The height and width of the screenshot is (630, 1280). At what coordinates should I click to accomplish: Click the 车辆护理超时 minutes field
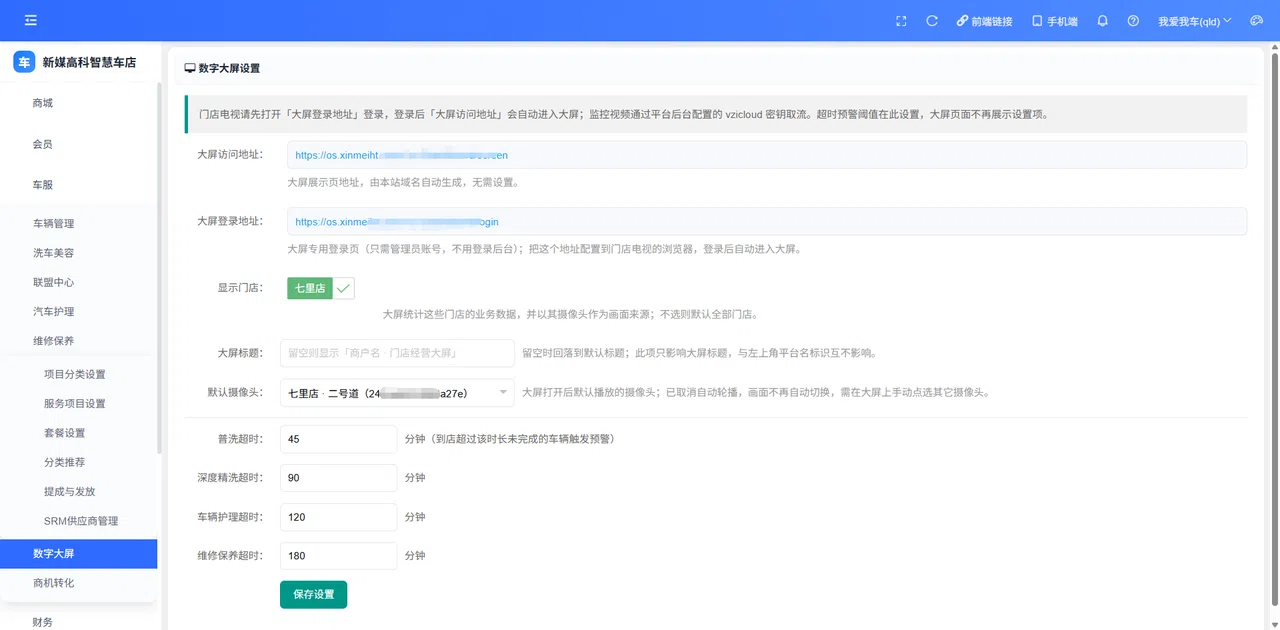pyautogui.click(x=339, y=517)
